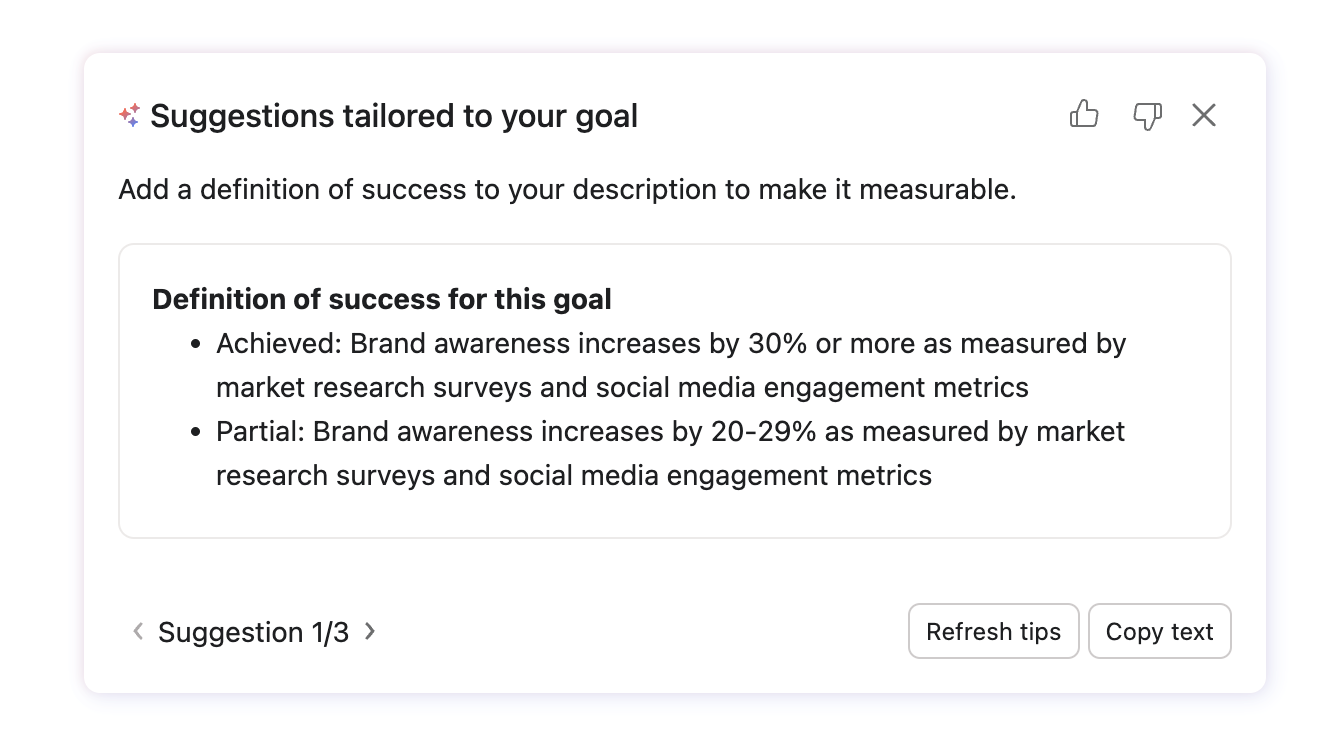Close the suggestions panel with X
1340x736 pixels.
point(1204,115)
